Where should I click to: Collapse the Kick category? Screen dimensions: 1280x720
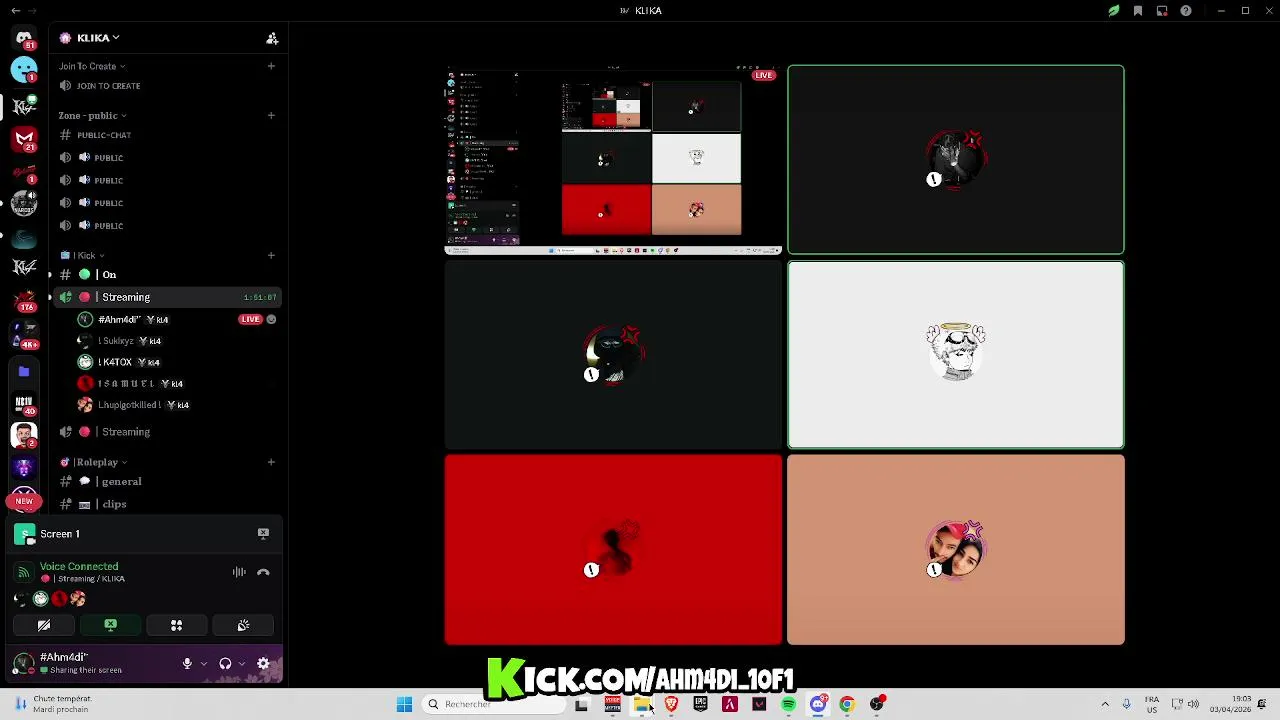82,255
